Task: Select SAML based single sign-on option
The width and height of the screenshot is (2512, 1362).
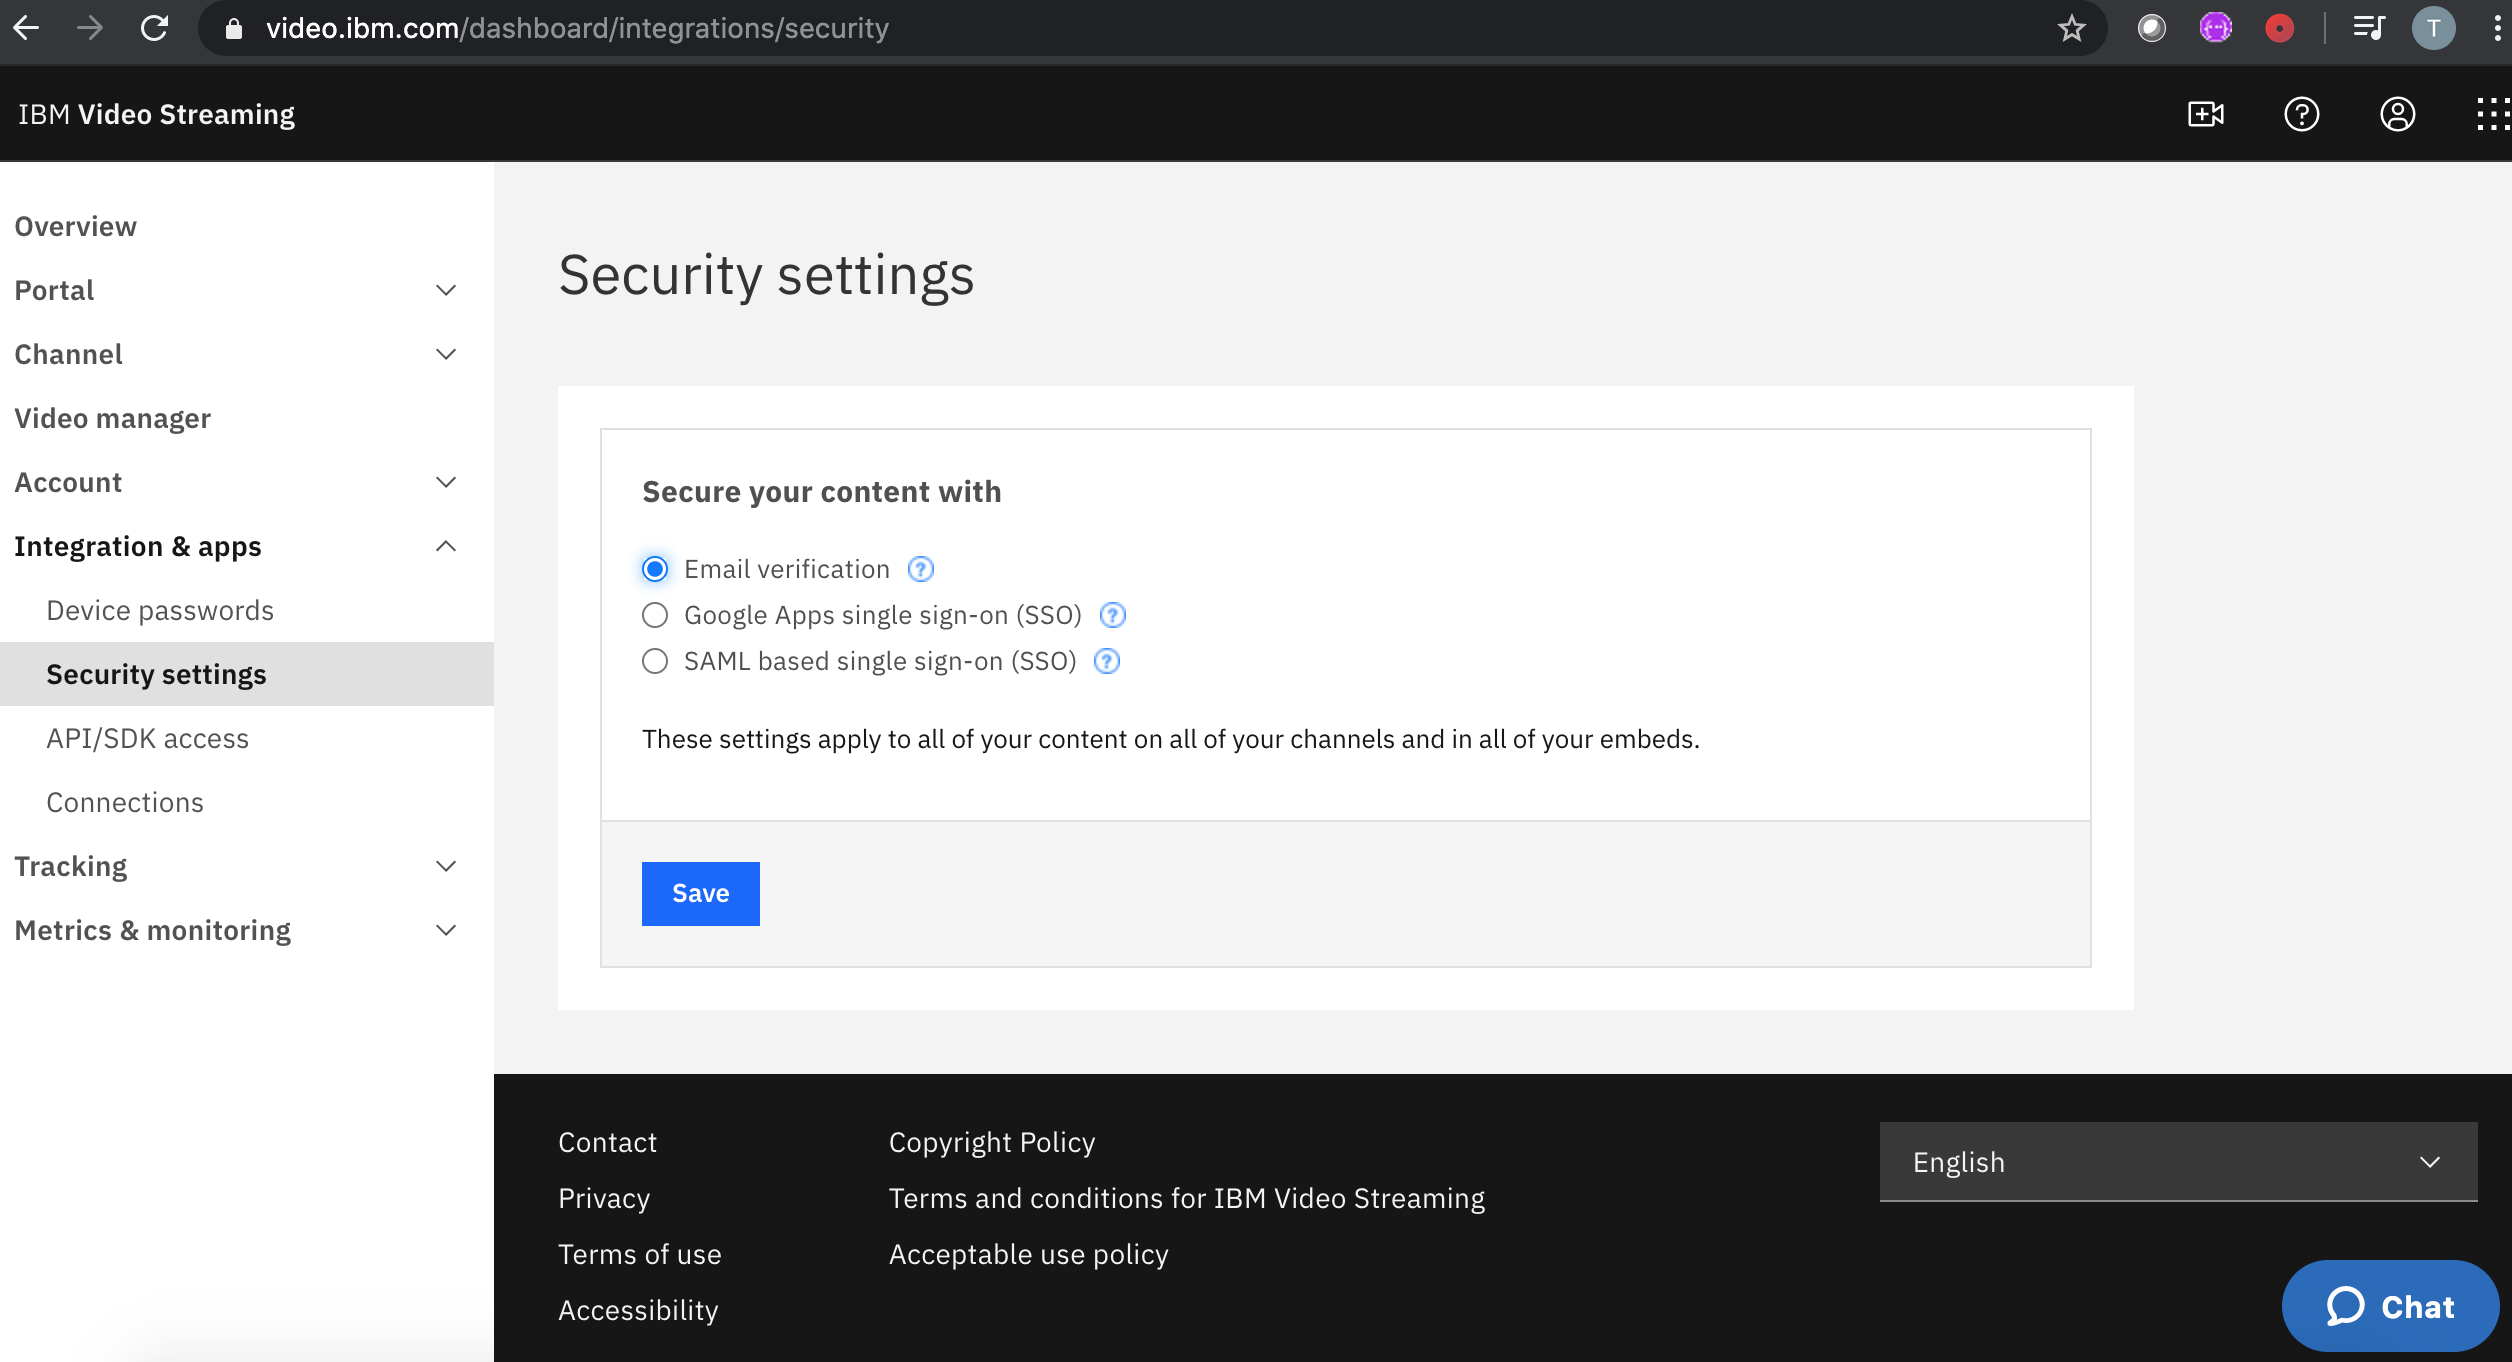Action: (x=655, y=661)
